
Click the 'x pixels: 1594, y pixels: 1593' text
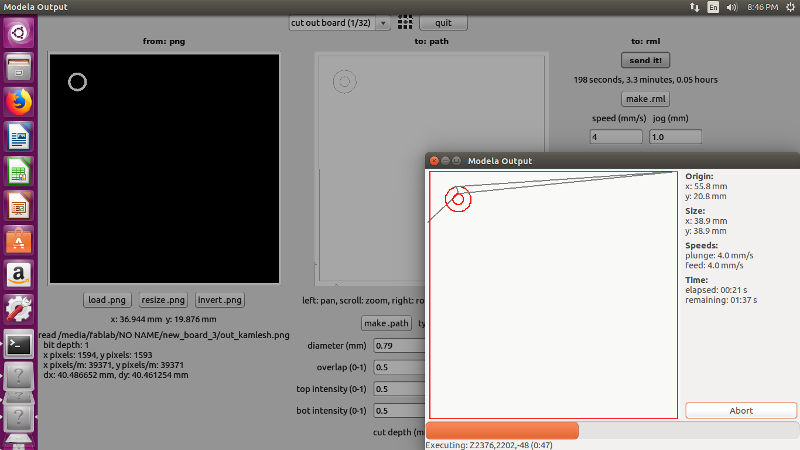point(97,355)
